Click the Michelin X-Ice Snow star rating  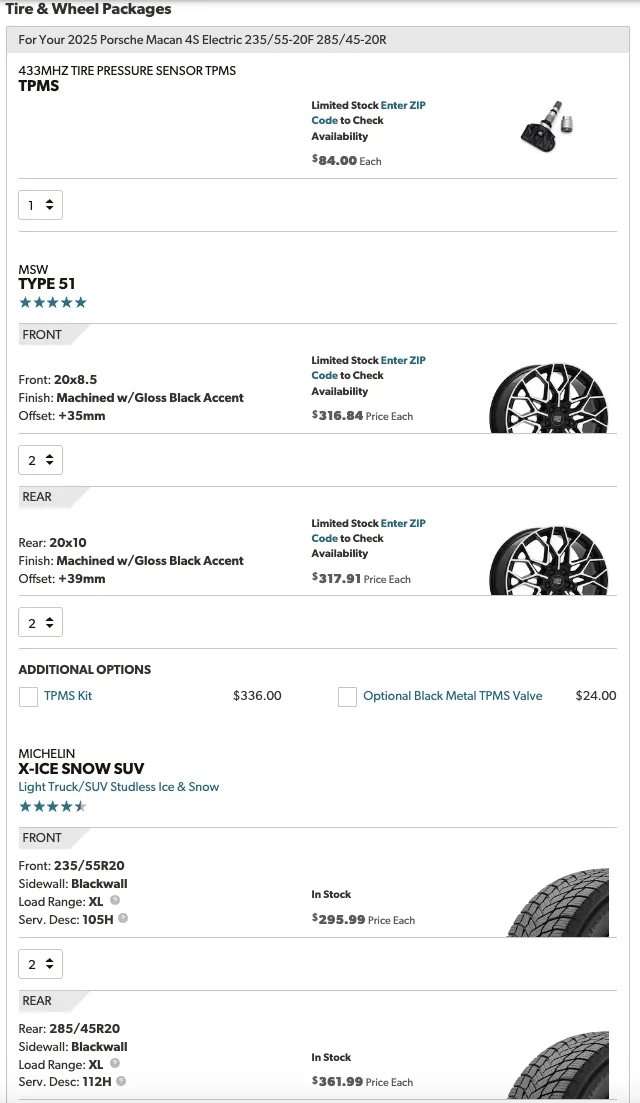(53, 806)
